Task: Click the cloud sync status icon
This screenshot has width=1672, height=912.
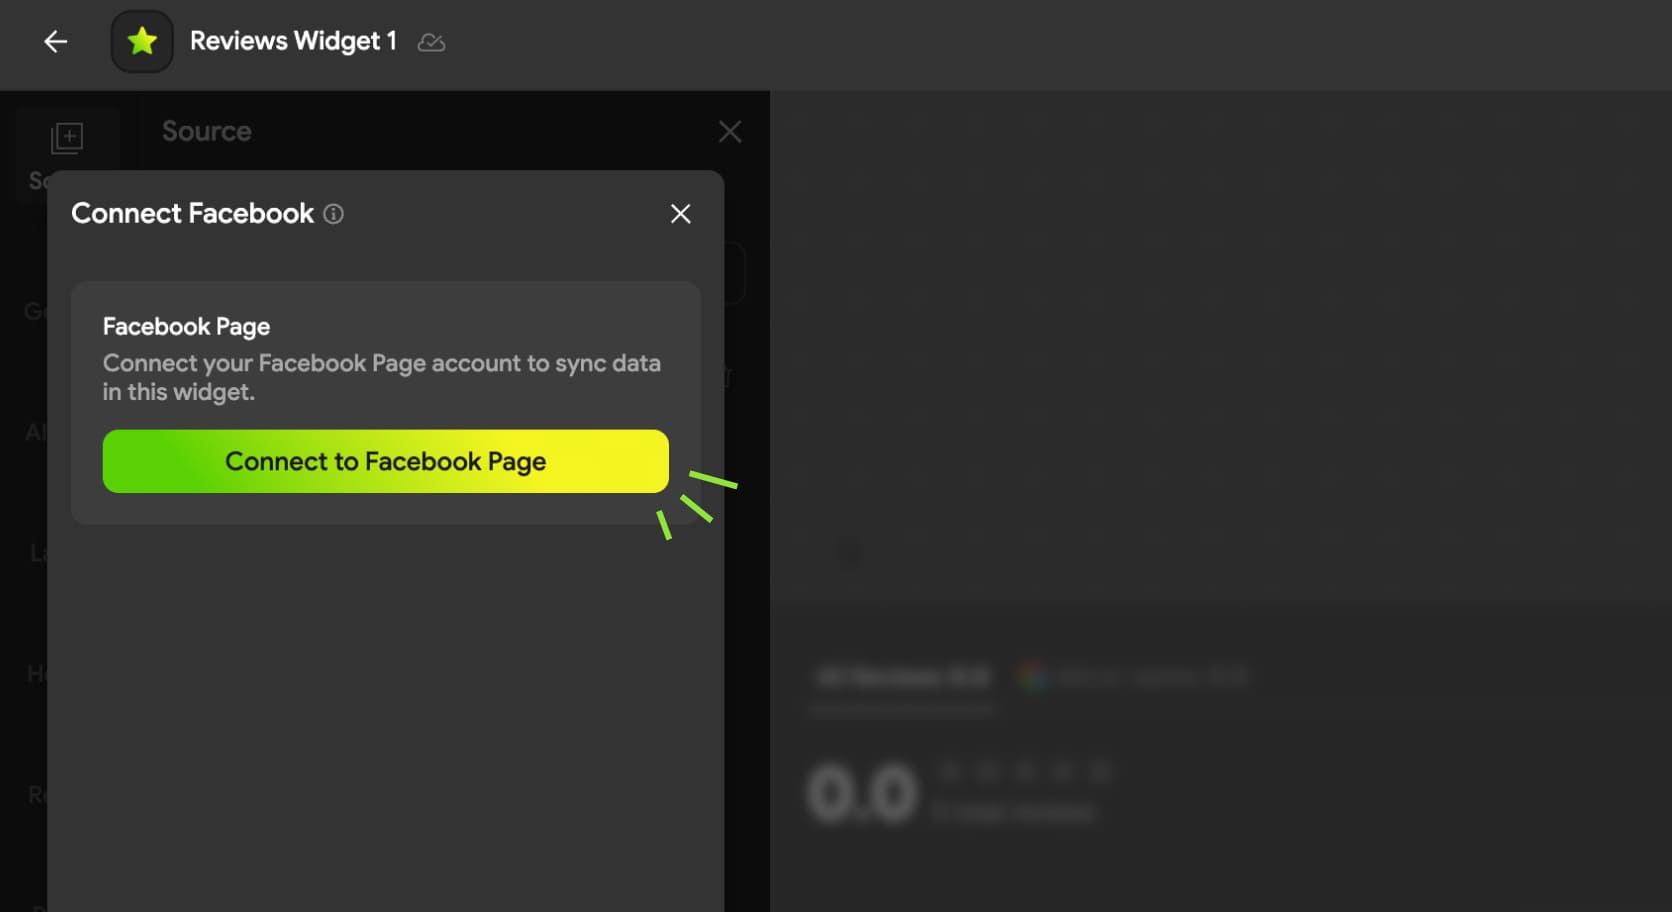Action: click(431, 42)
